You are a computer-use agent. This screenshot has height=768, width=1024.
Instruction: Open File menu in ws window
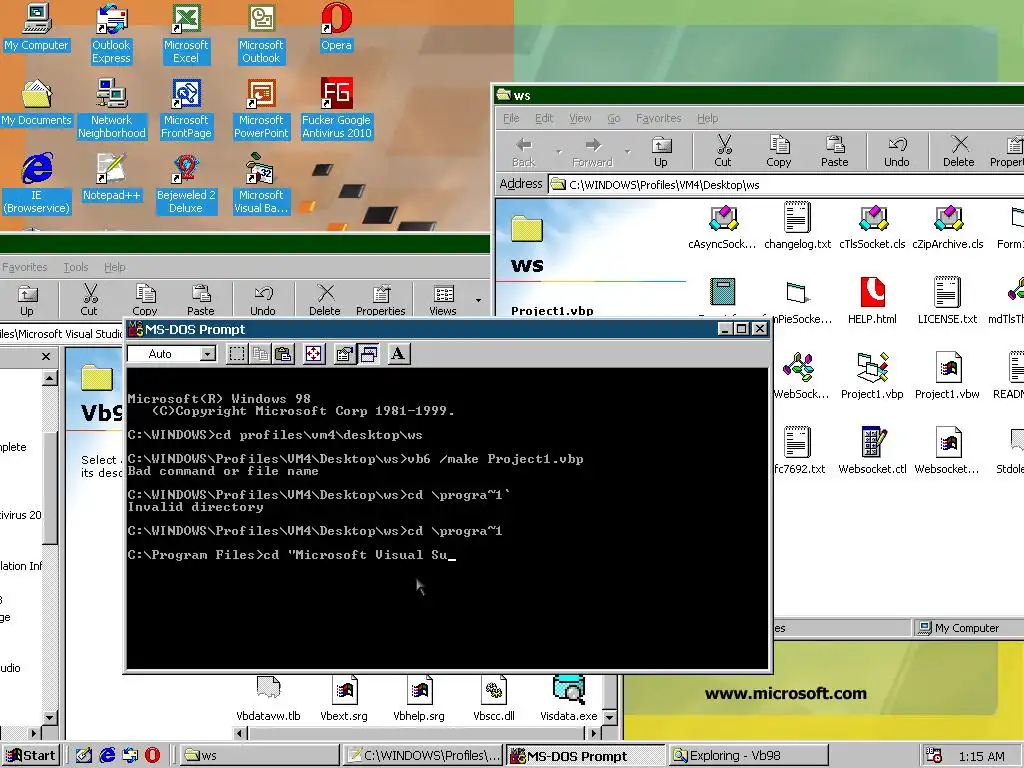pyautogui.click(x=511, y=118)
